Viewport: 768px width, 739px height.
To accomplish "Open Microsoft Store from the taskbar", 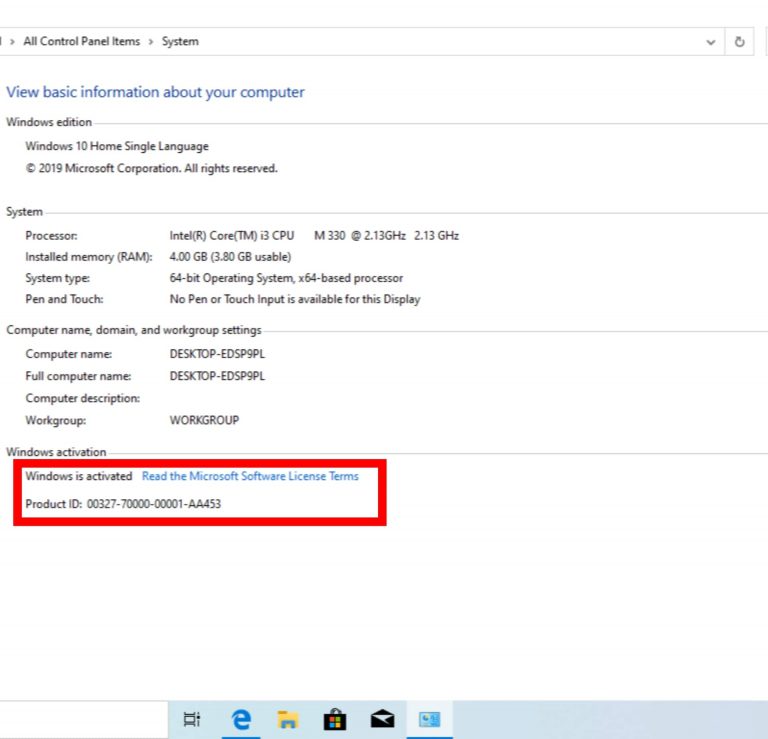I will [335, 719].
